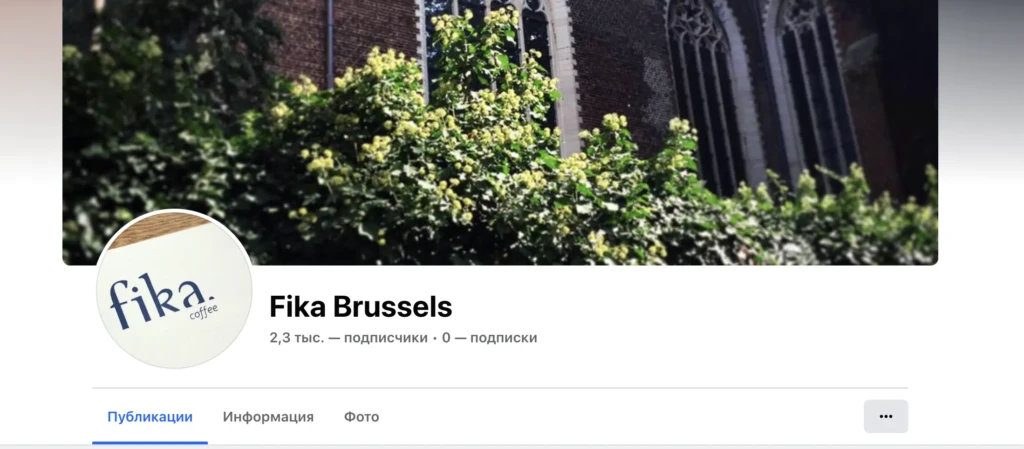Click the blue underline beneath Публикации
The height and width of the screenshot is (449, 1024).
tap(150, 442)
